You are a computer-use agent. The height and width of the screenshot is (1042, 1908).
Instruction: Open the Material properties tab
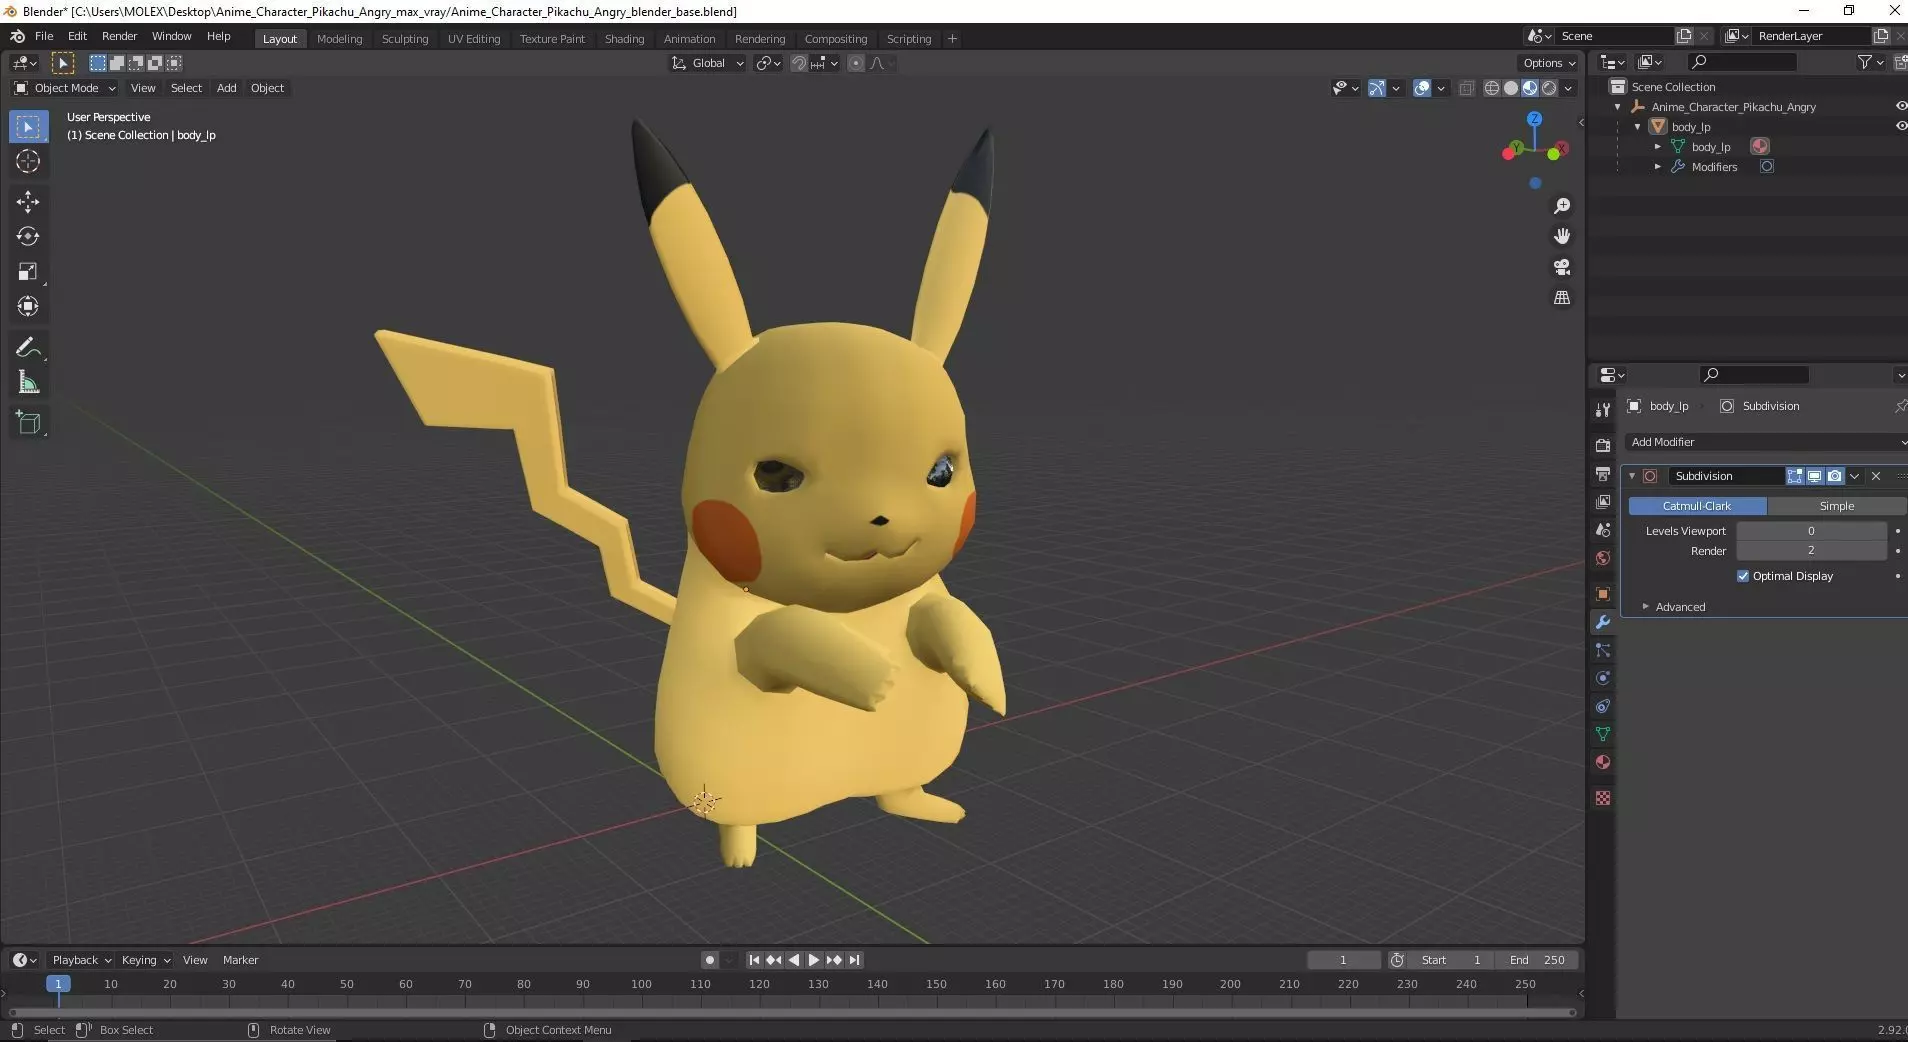(1603, 762)
